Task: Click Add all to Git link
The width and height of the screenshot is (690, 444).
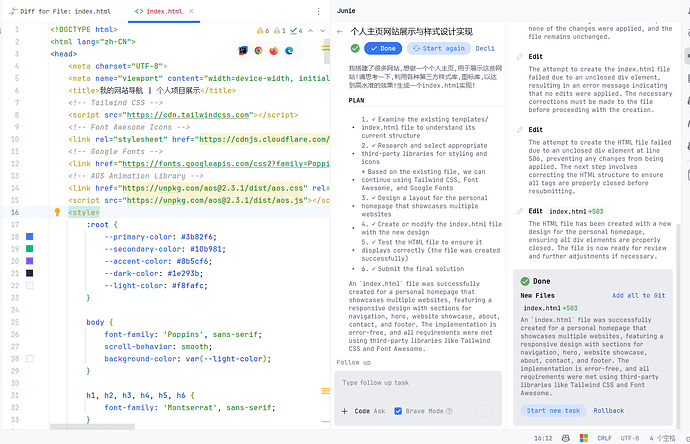Action: [639, 295]
